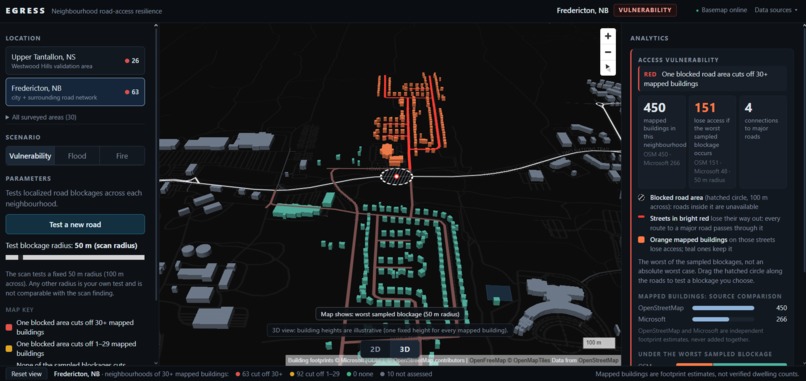Click yellow legend square for 1–29 mapped buildings
The image size is (806, 381).
click(9, 349)
